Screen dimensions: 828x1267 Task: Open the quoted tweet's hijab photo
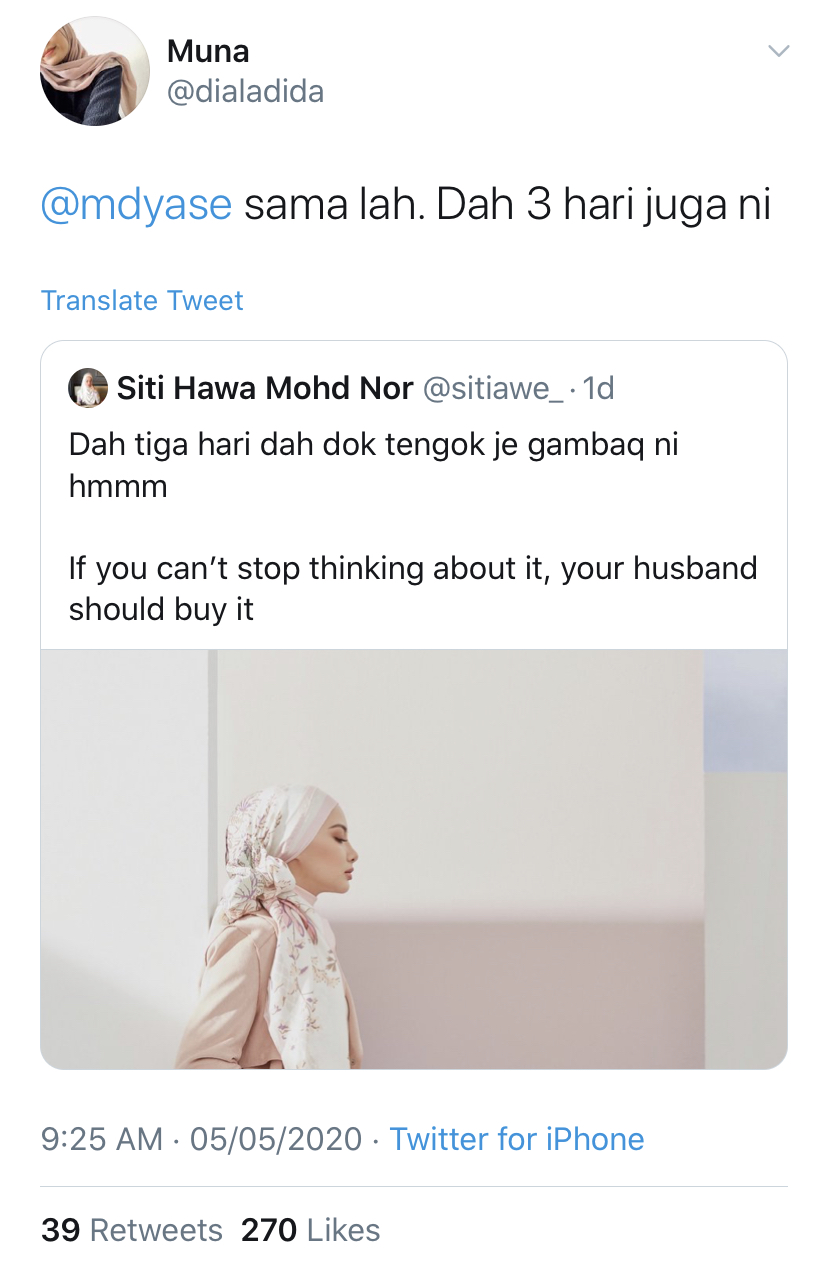(413, 858)
